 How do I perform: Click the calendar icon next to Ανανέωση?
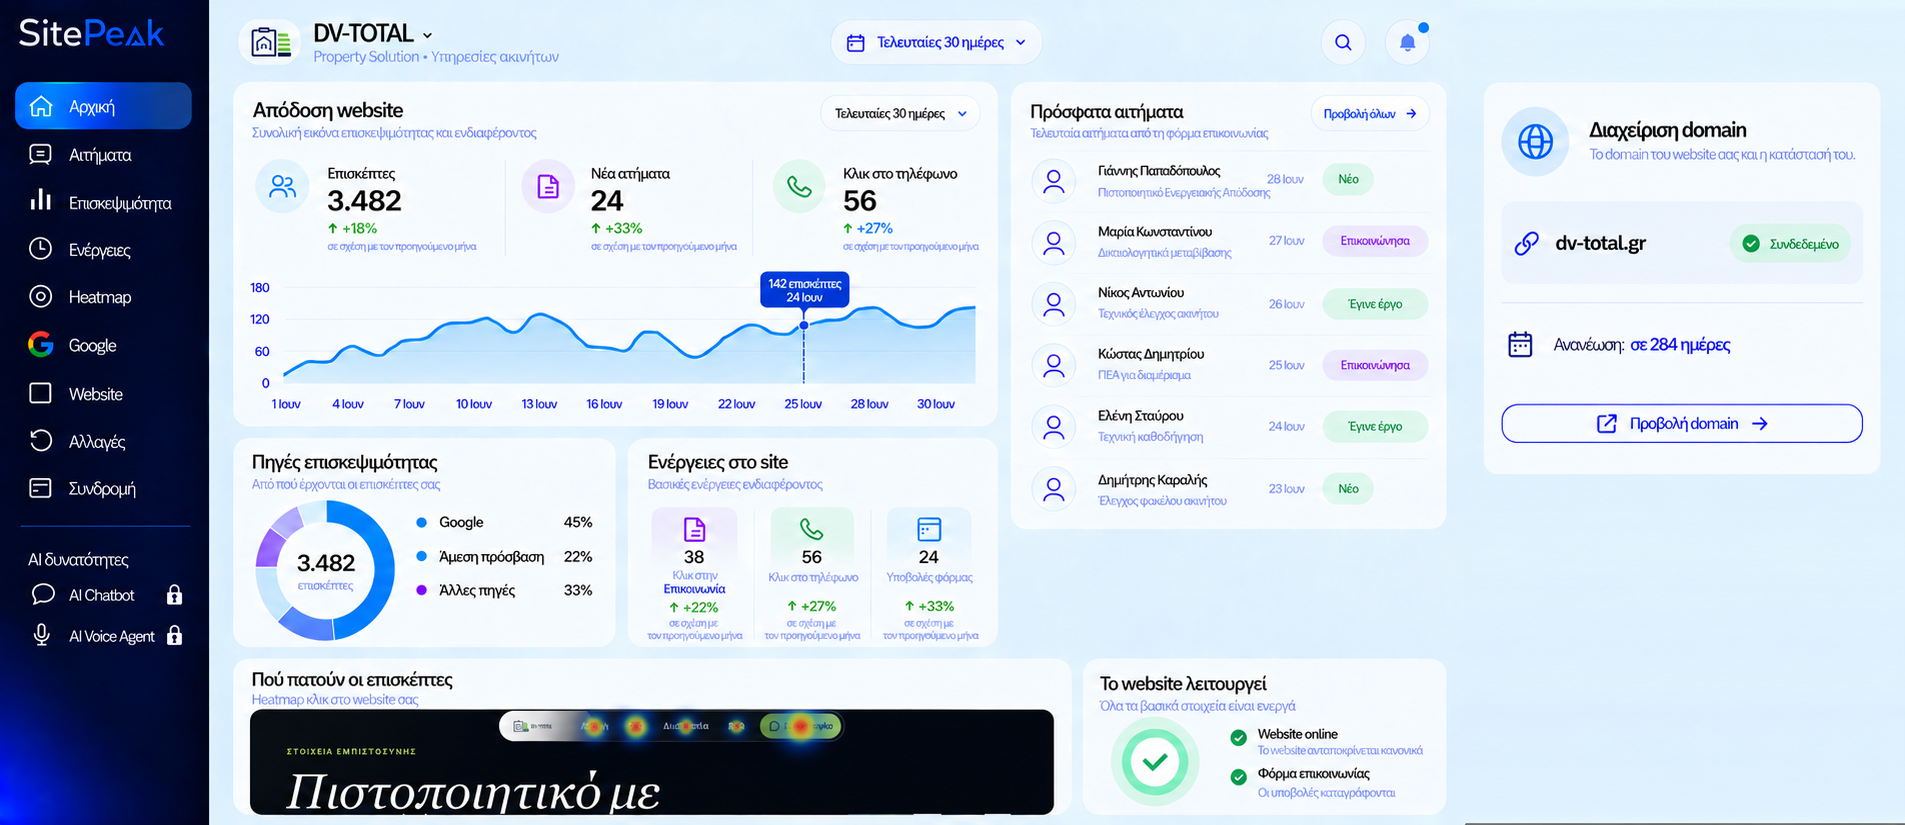pos(1520,344)
